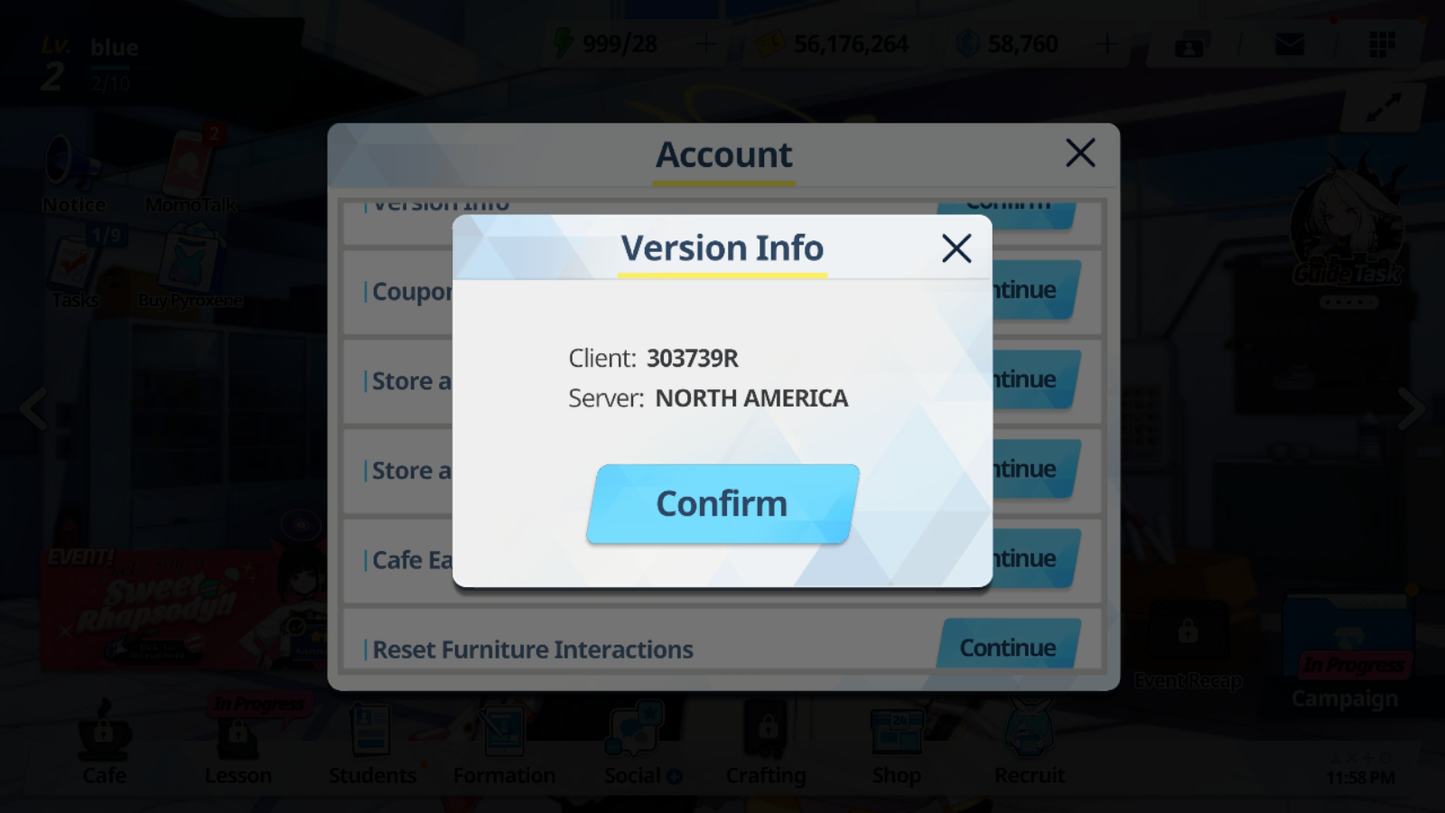Image resolution: width=1445 pixels, height=813 pixels.
Task: Continue next to Reset Furniture Interactions
Action: [x=1008, y=647]
